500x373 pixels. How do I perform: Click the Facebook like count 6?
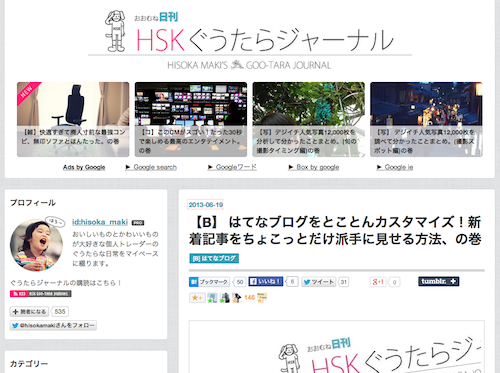(292, 282)
